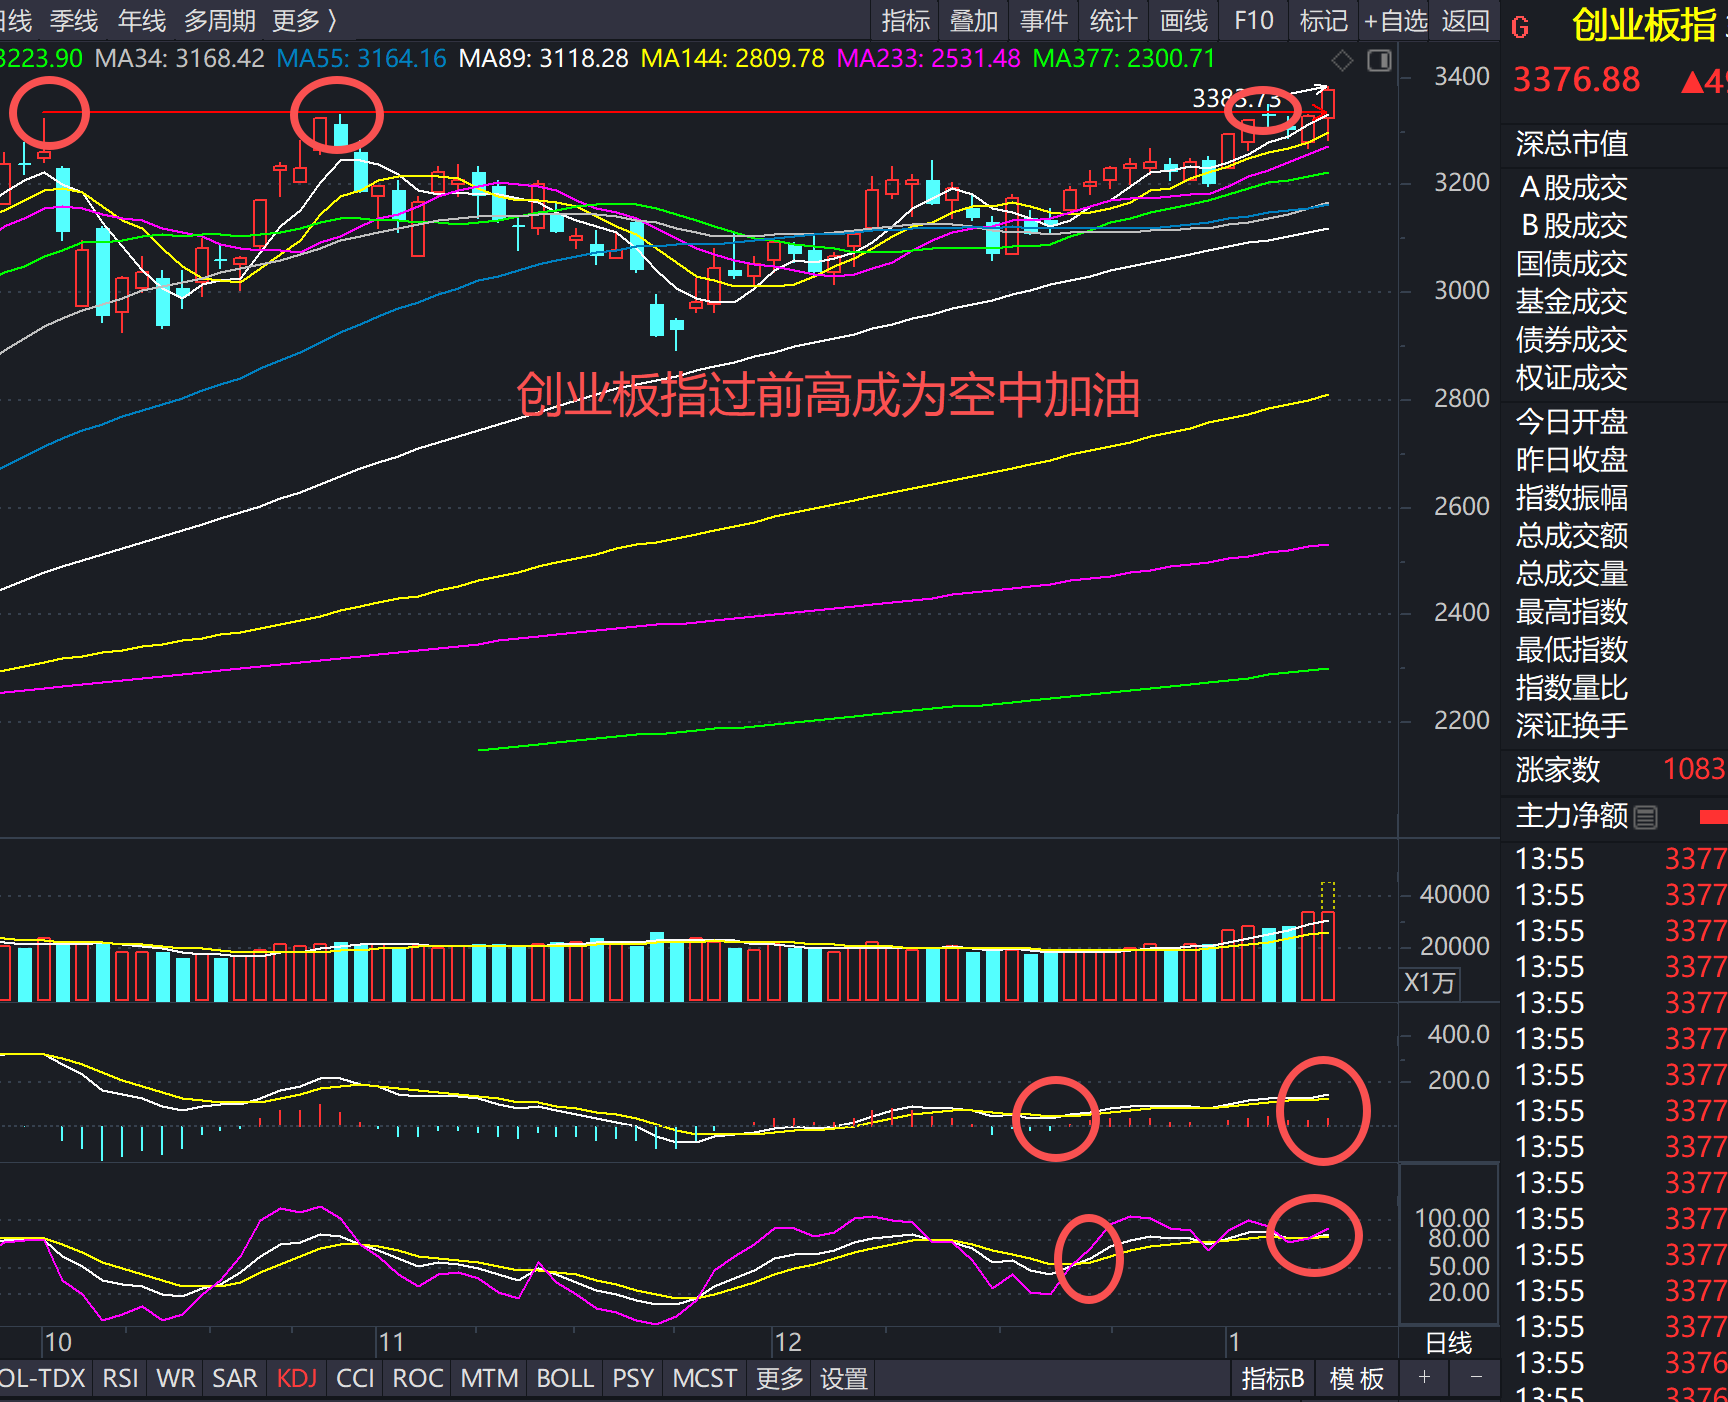
Task: Toggle the 指标B indicator button
Action: coord(1272,1379)
